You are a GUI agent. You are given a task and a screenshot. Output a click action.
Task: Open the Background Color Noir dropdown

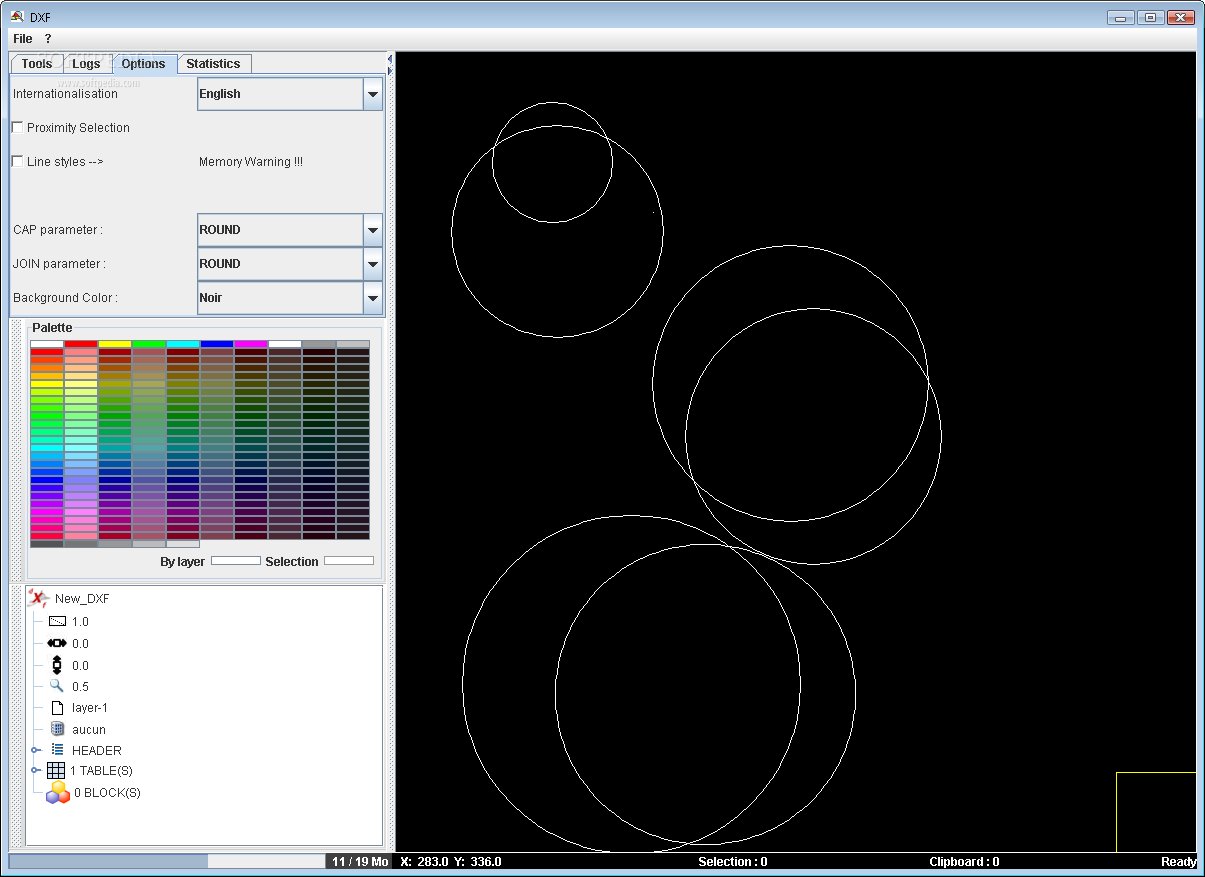(290, 298)
